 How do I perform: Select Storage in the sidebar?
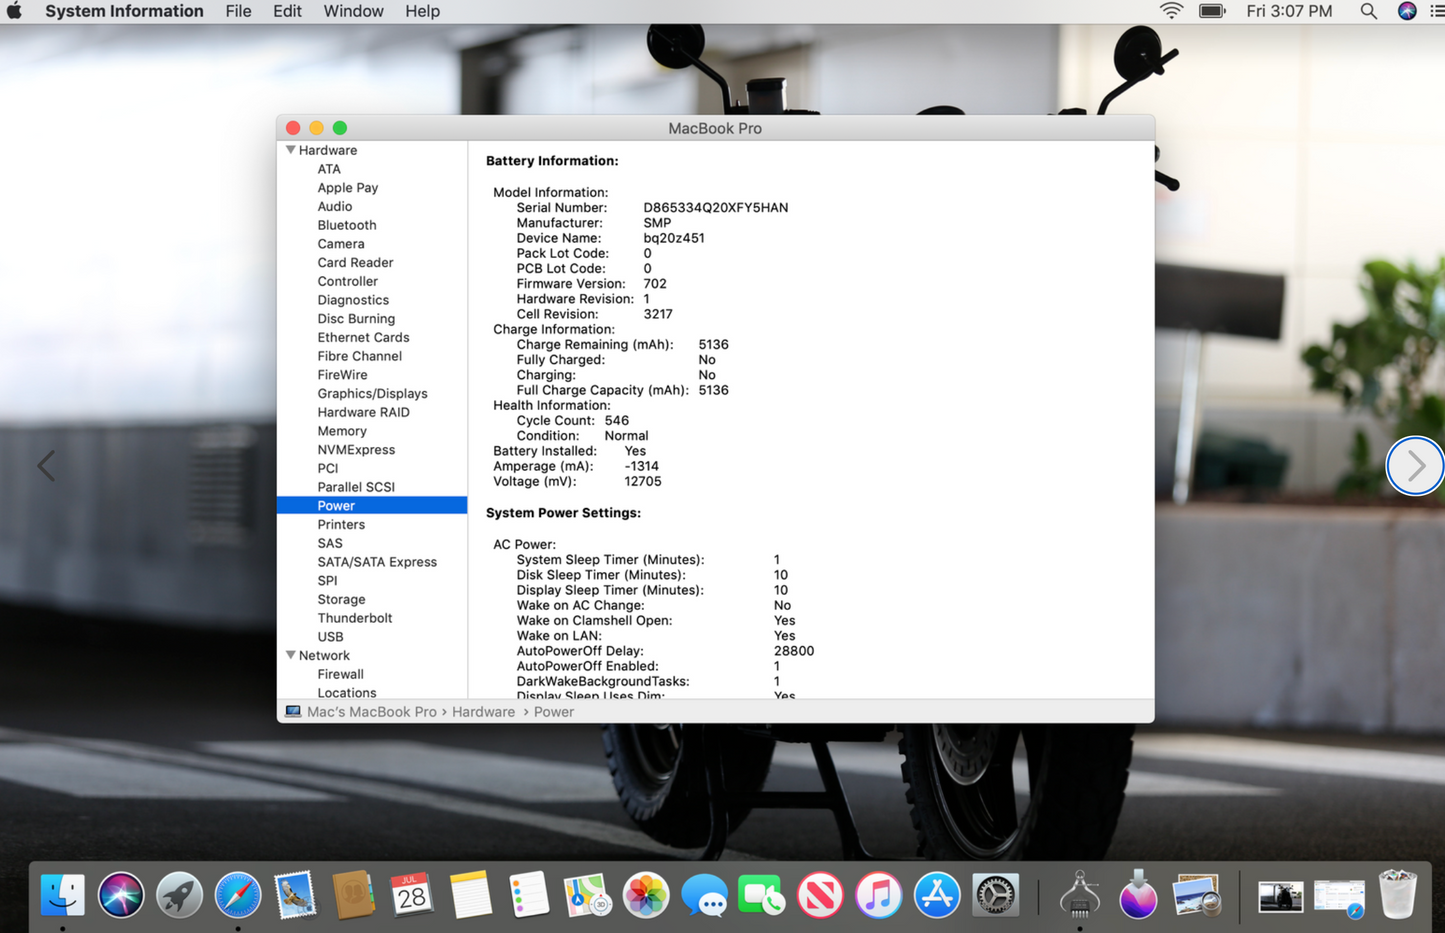pos(341,598)
